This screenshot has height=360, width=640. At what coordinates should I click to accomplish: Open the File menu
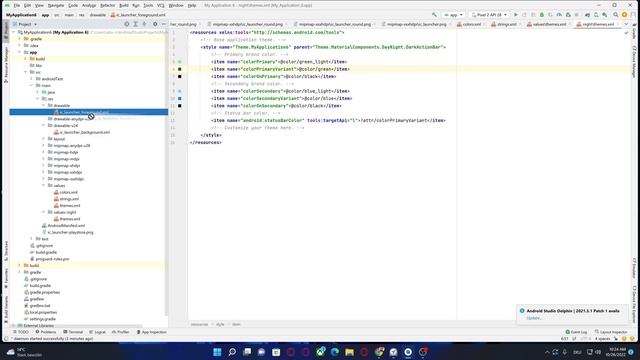tap(16, 5)
